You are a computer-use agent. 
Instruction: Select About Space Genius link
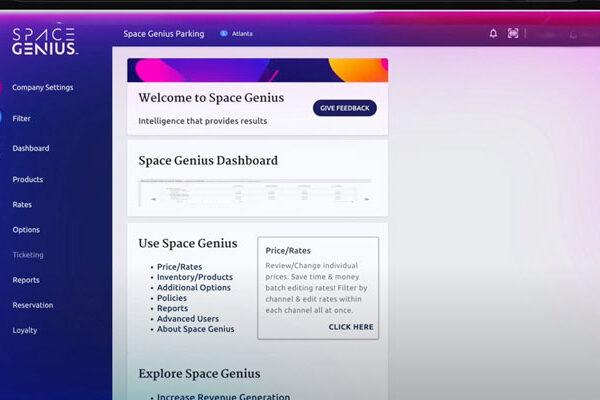(196, 329)
